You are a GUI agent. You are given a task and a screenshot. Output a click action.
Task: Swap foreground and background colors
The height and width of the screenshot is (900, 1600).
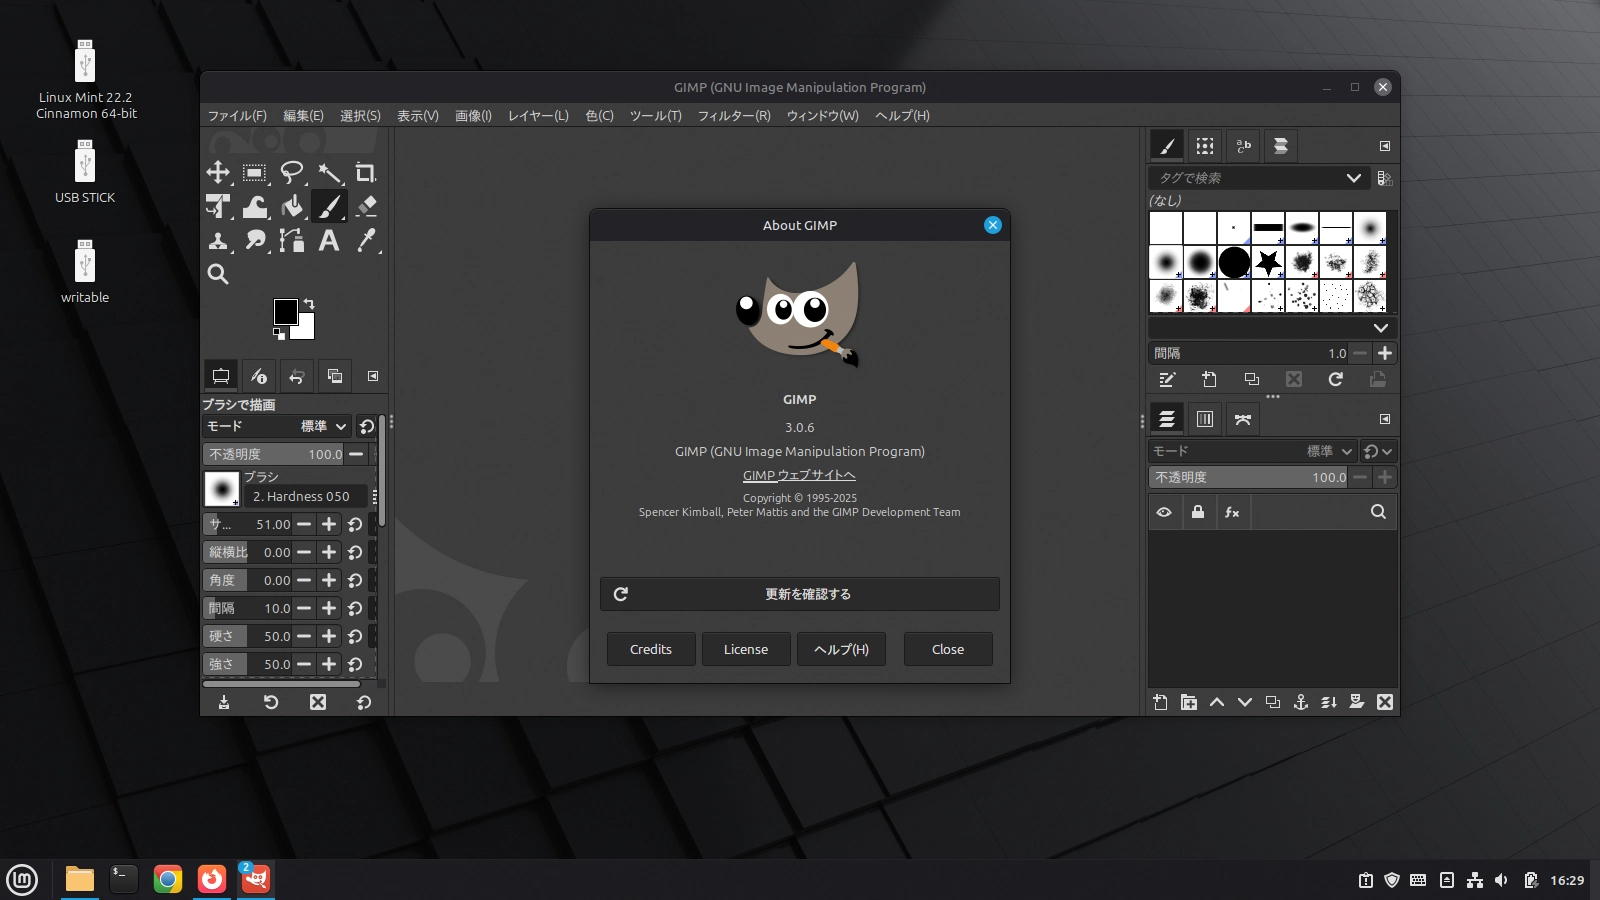click(x=309, y=304)
